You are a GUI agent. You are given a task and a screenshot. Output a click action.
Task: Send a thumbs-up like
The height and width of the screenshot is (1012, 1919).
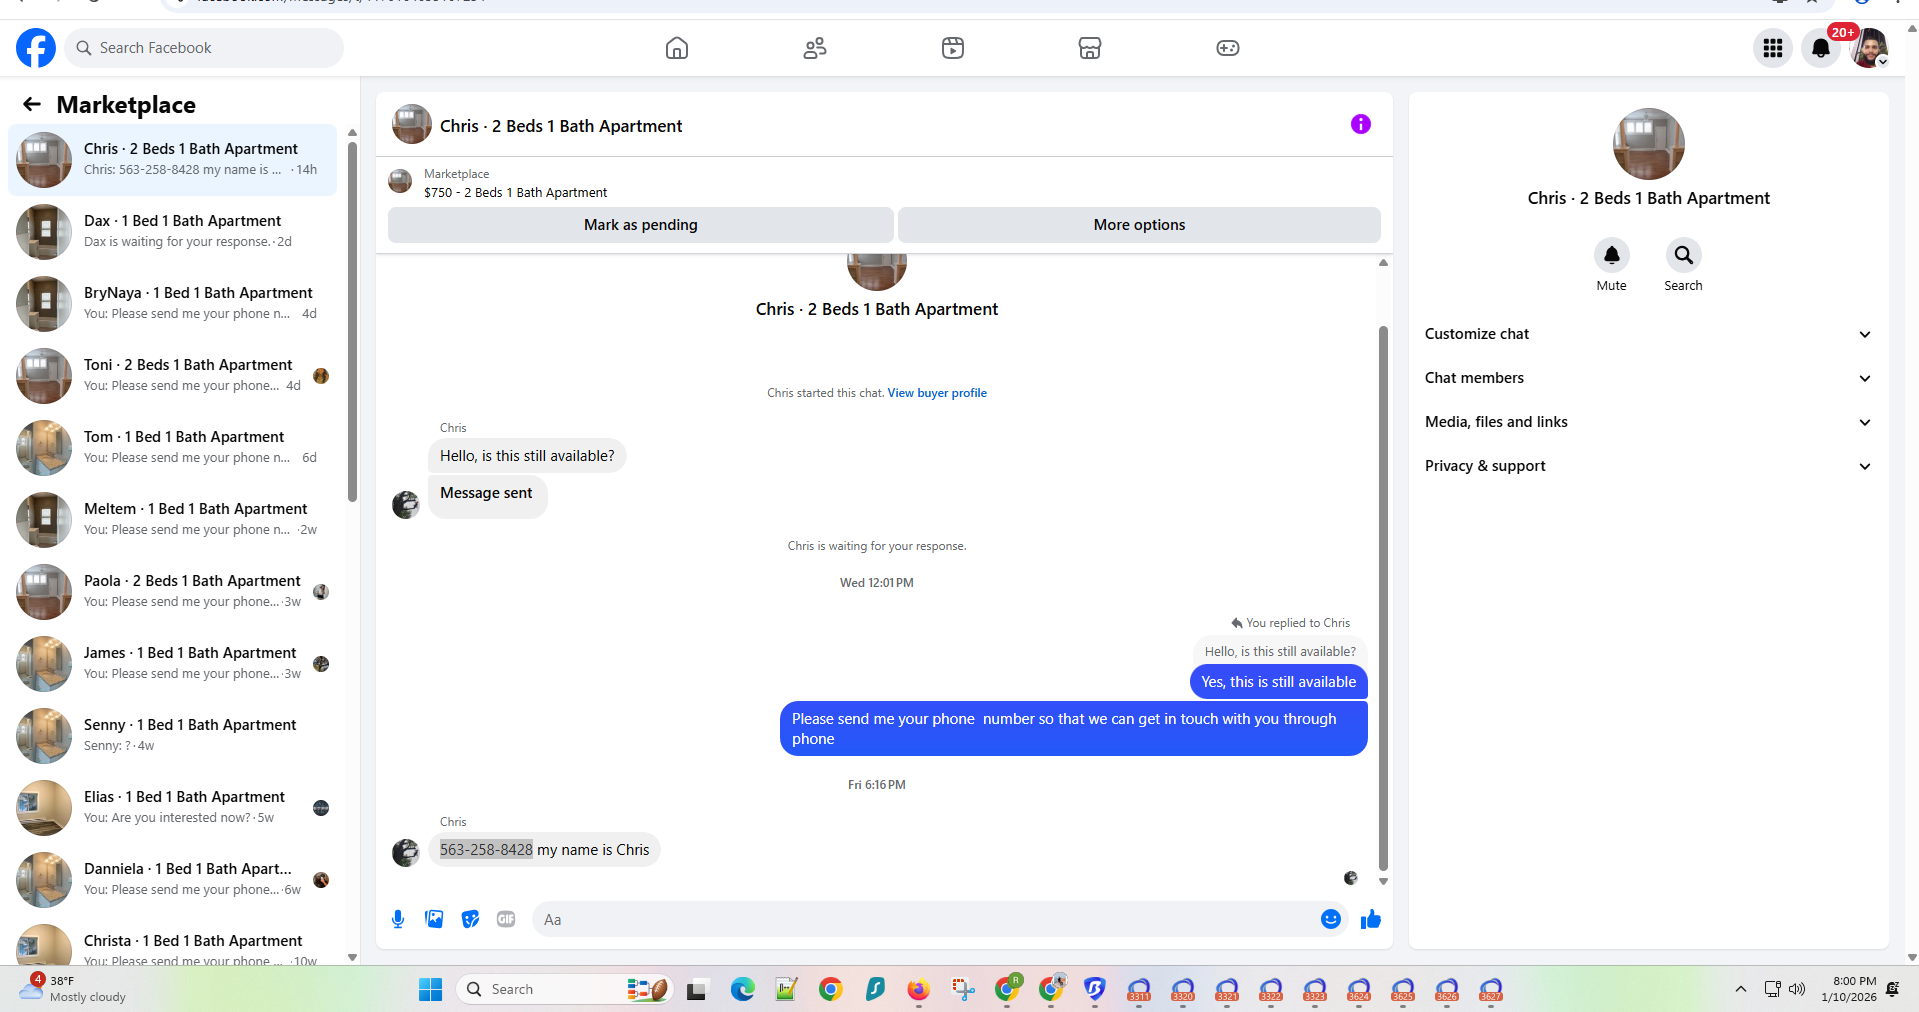(x=1370, y=919)
